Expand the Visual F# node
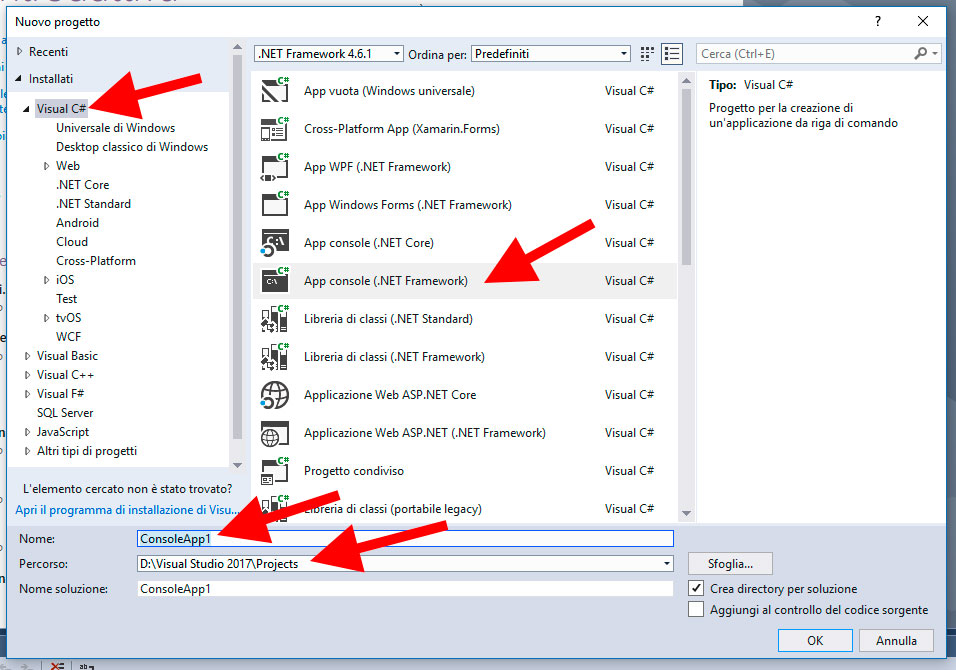Screen dimensions: 956x670 coord(27,394)
